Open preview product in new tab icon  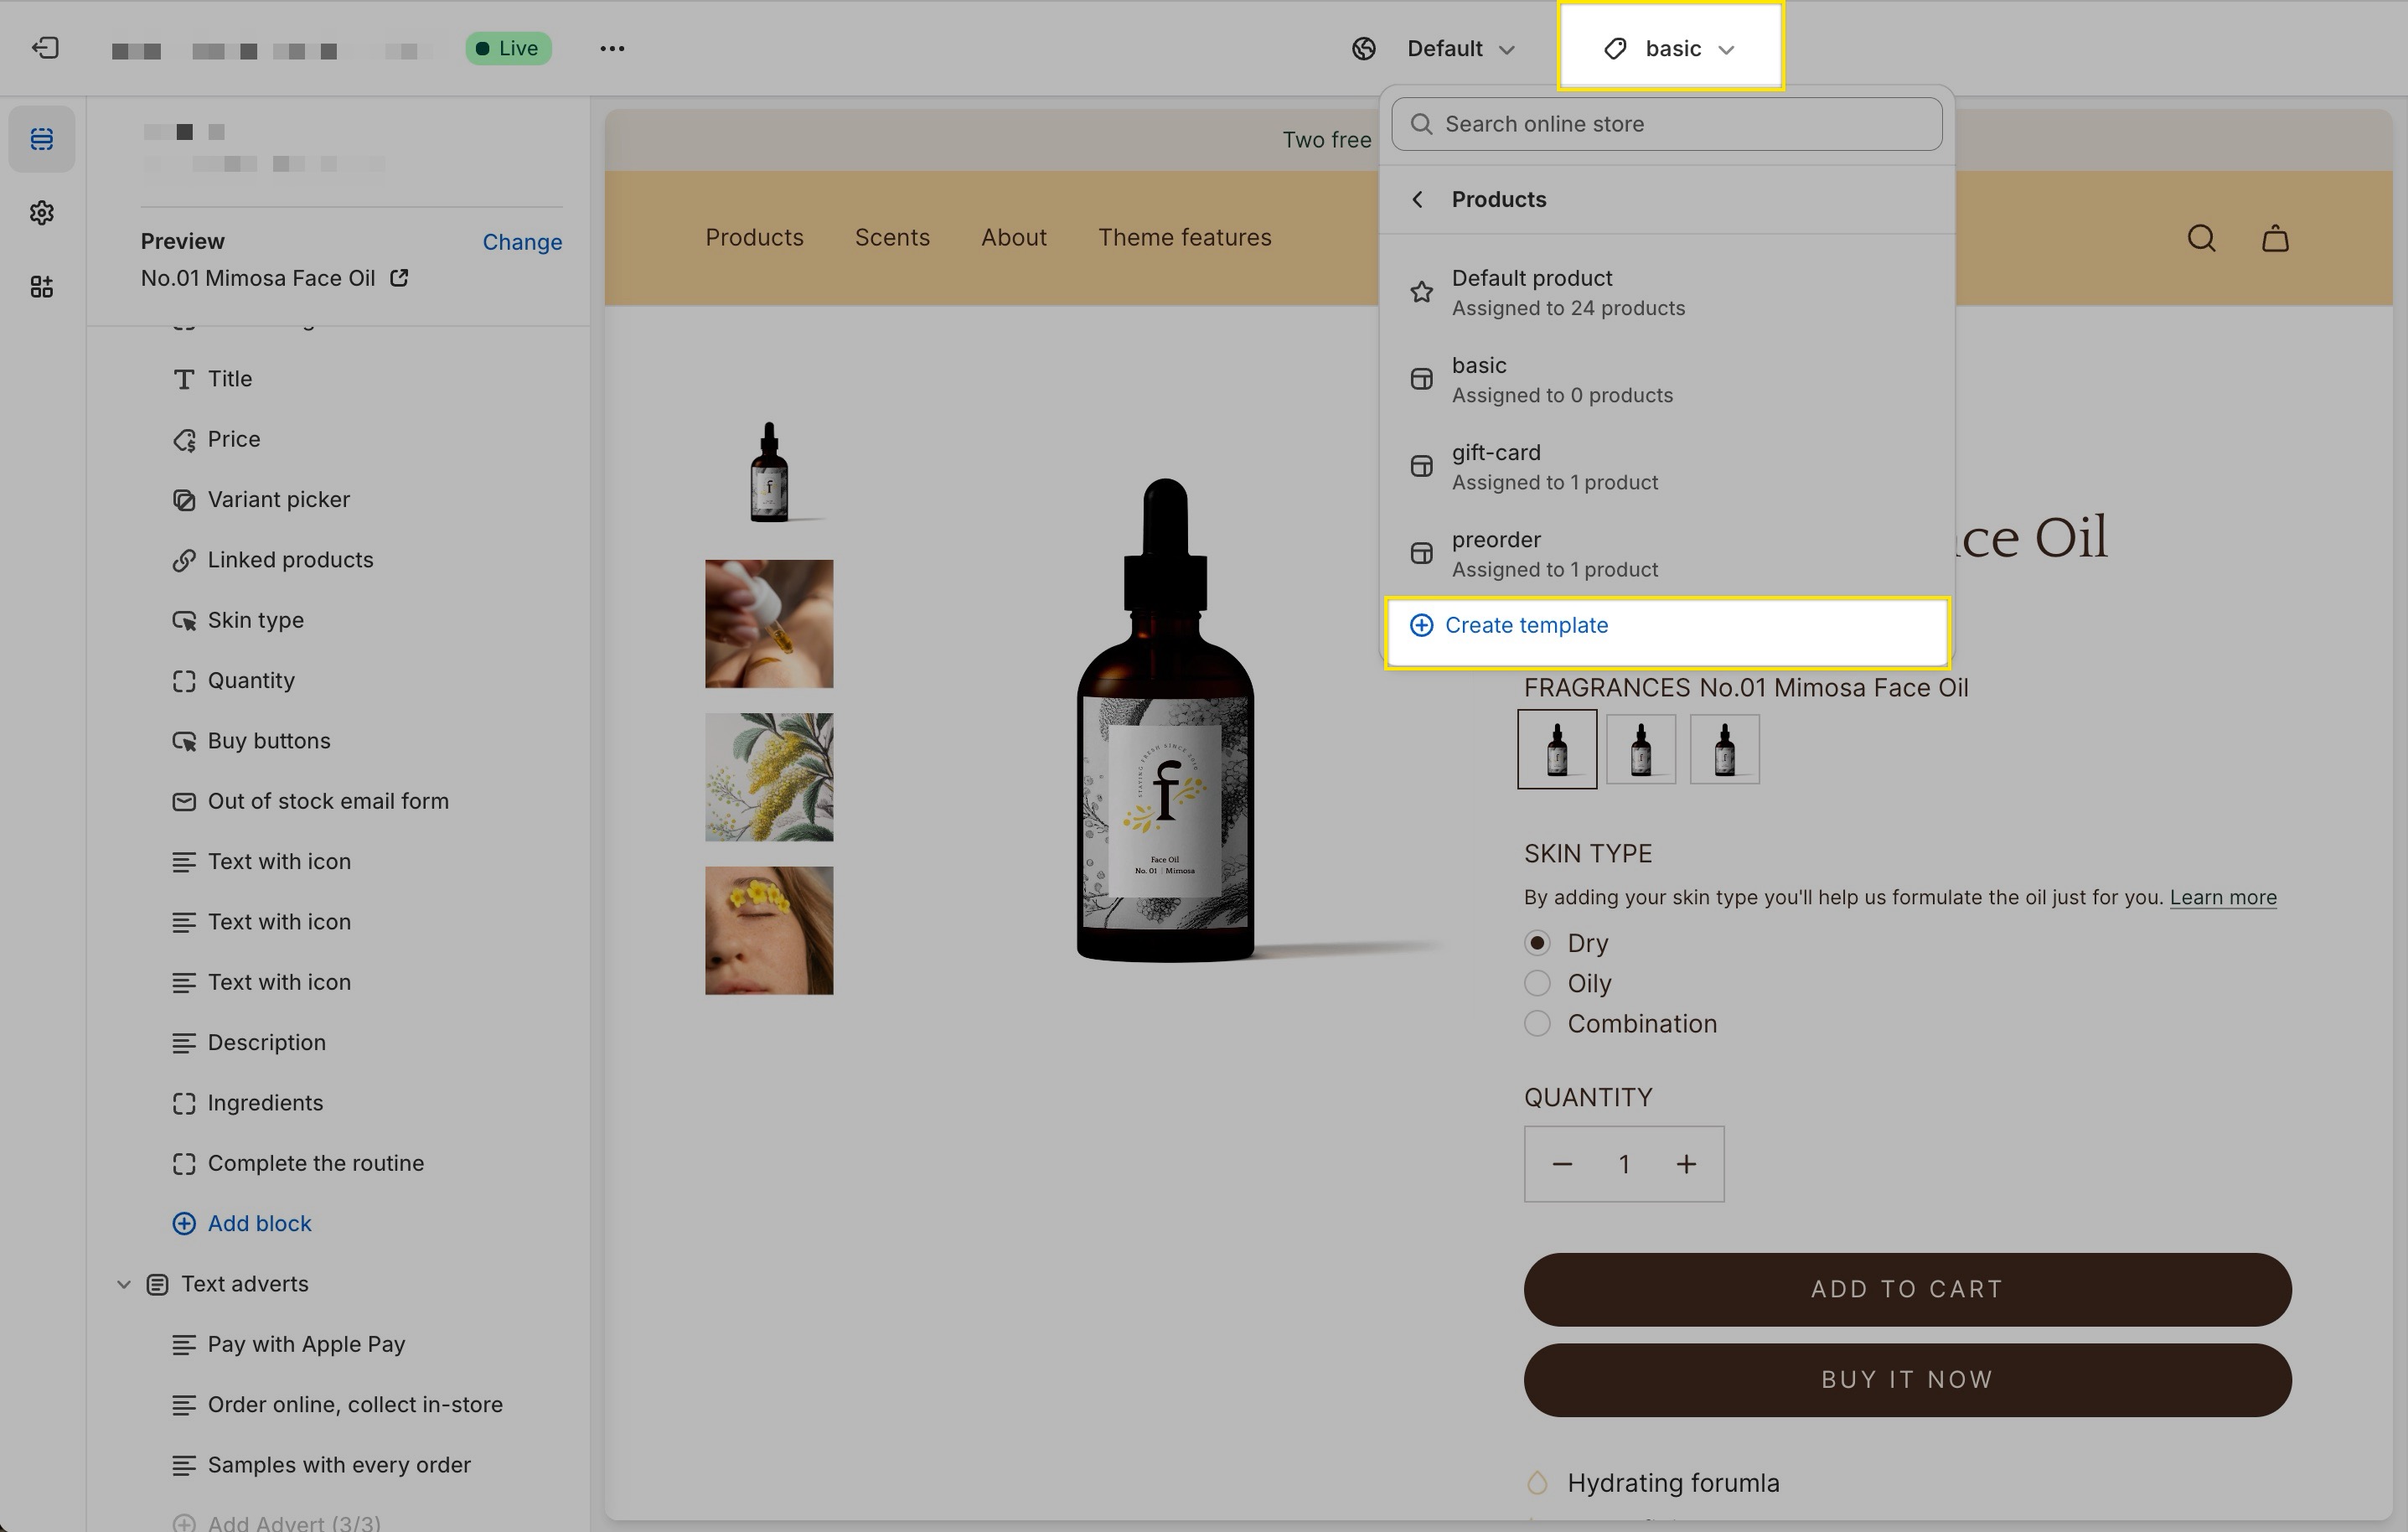[x=399, y=278]
